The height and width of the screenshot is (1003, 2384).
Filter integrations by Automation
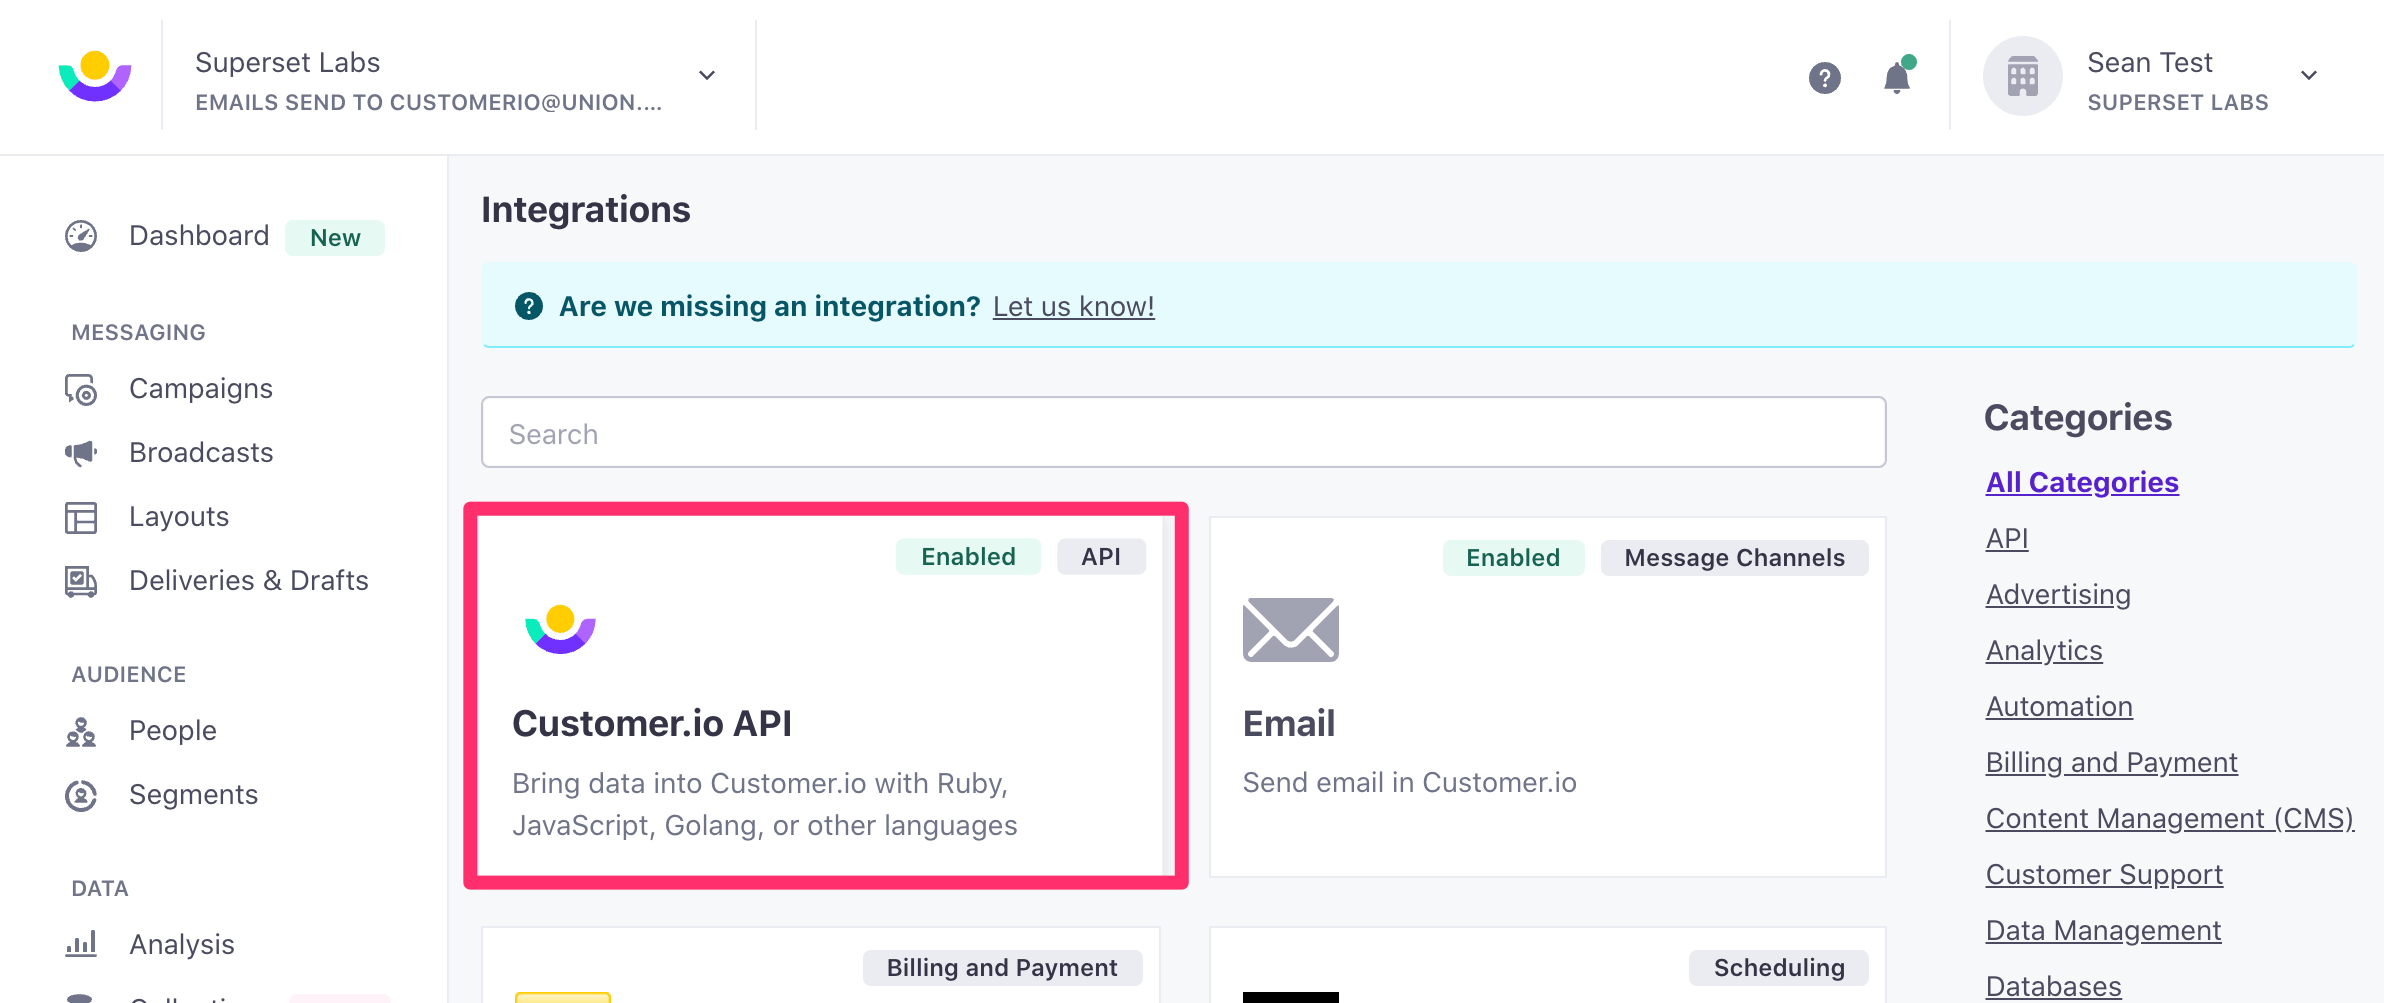[2059, 707]
